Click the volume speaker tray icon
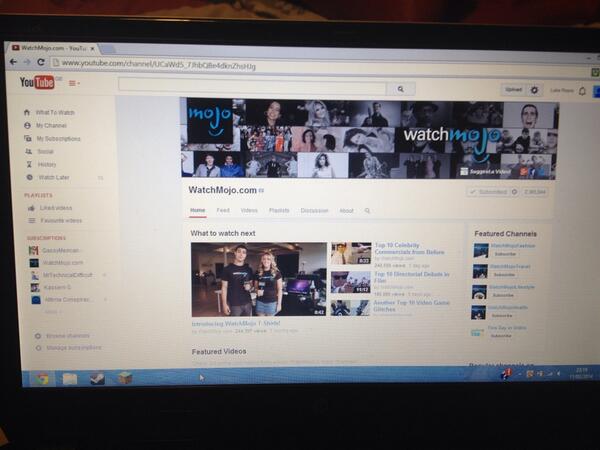 click(559, 373)
